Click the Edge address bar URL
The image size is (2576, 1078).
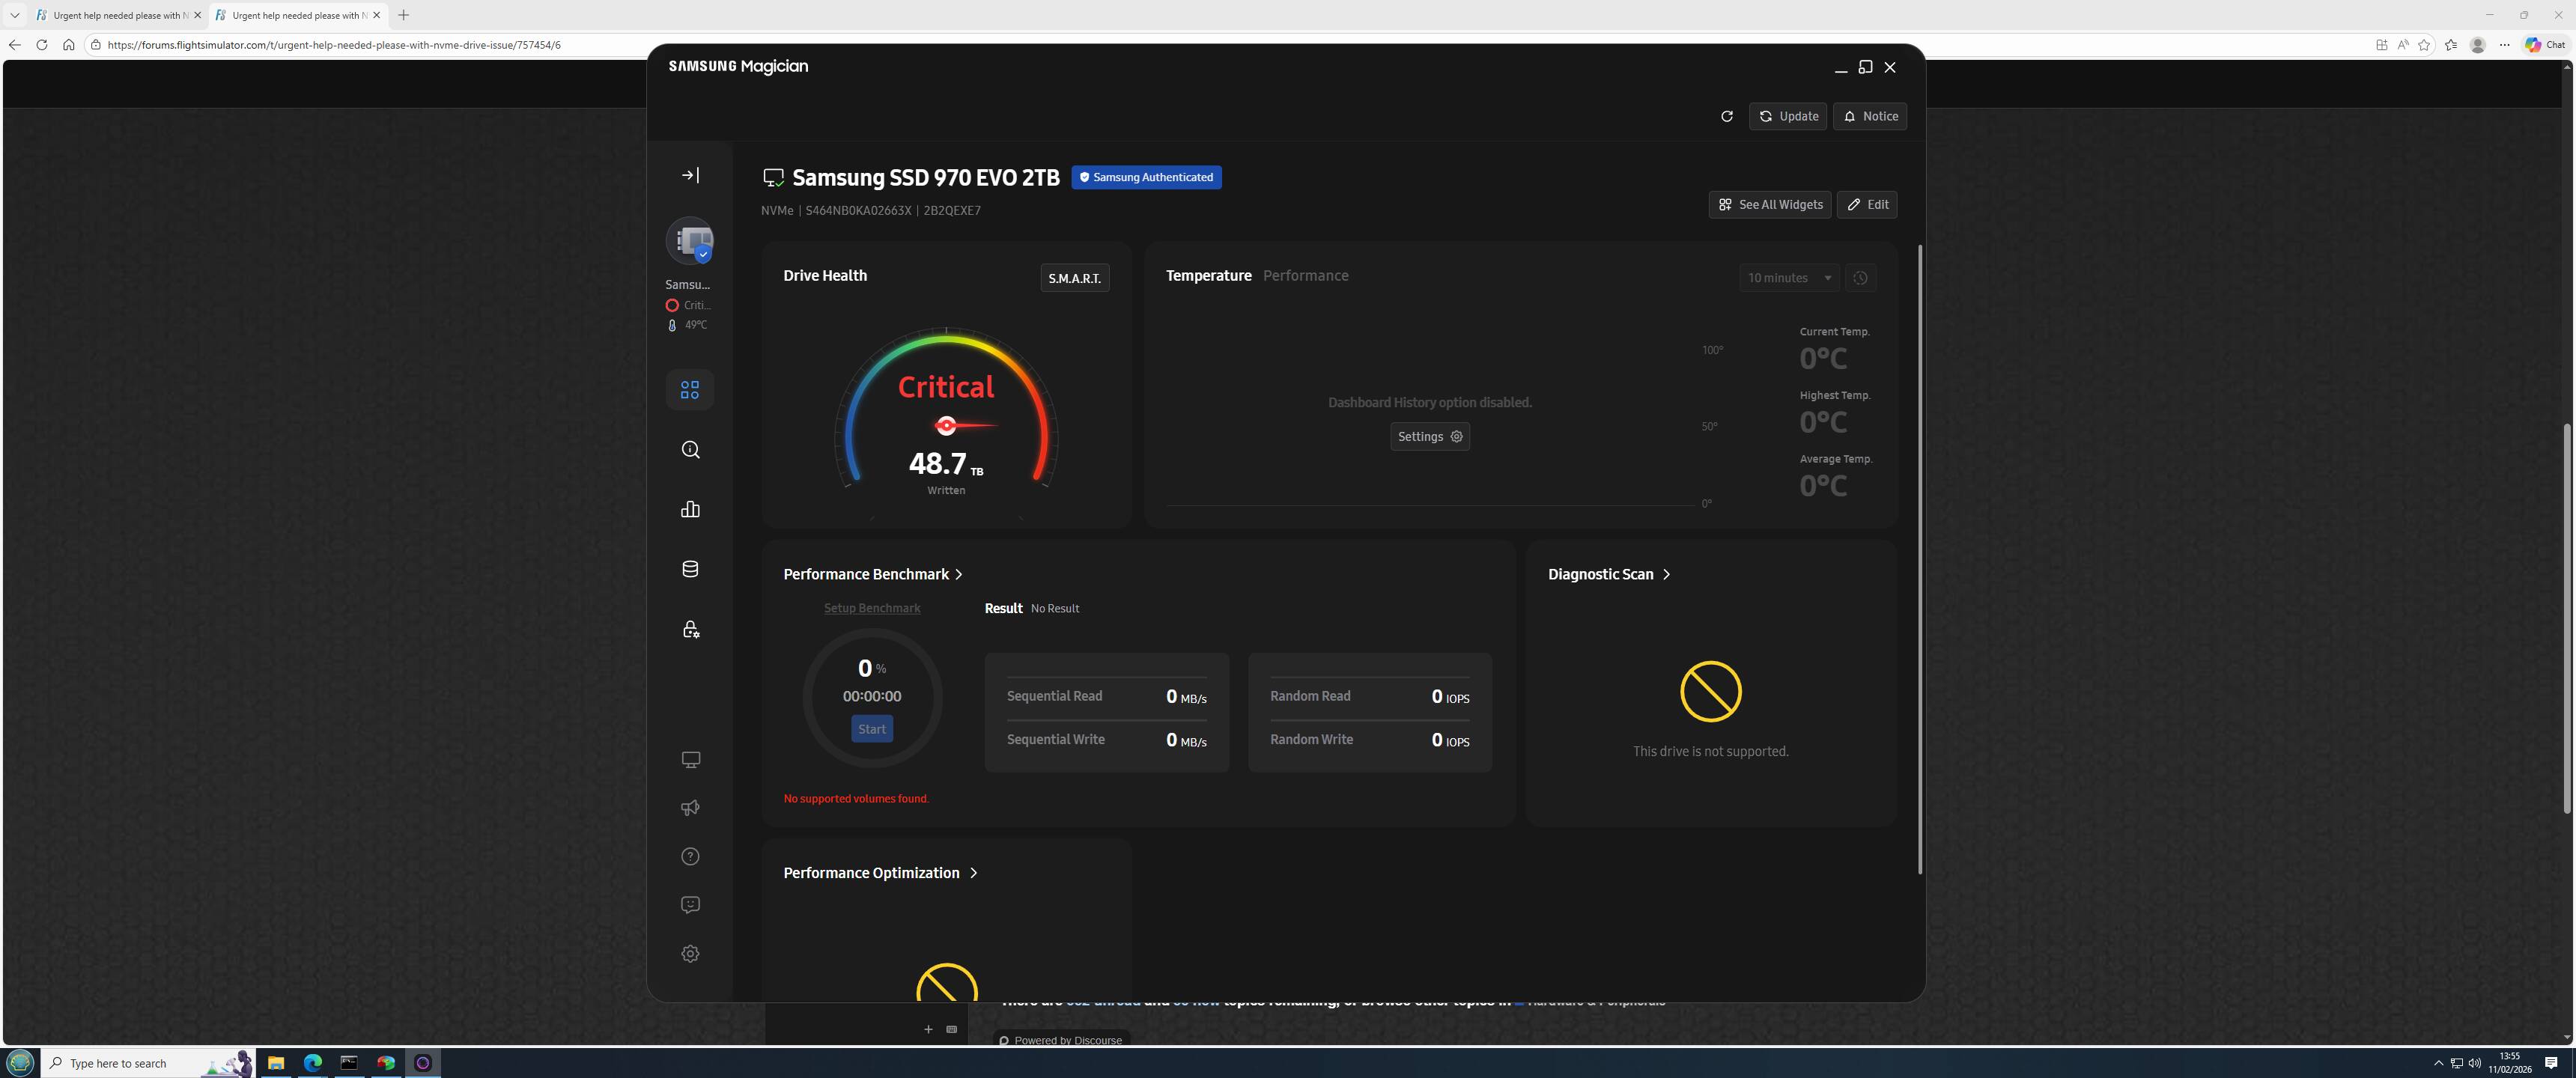(334, 45)
